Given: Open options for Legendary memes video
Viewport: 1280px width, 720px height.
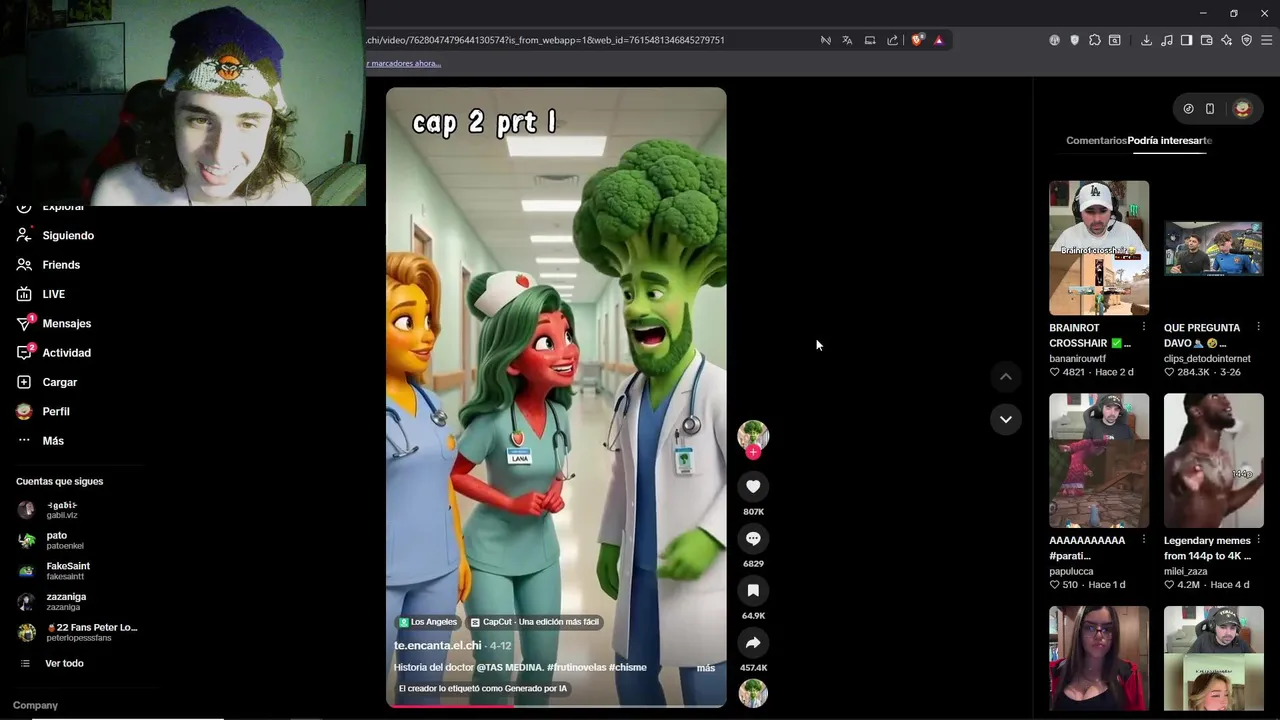Looking at the screenshot, I should [1258, 540].
